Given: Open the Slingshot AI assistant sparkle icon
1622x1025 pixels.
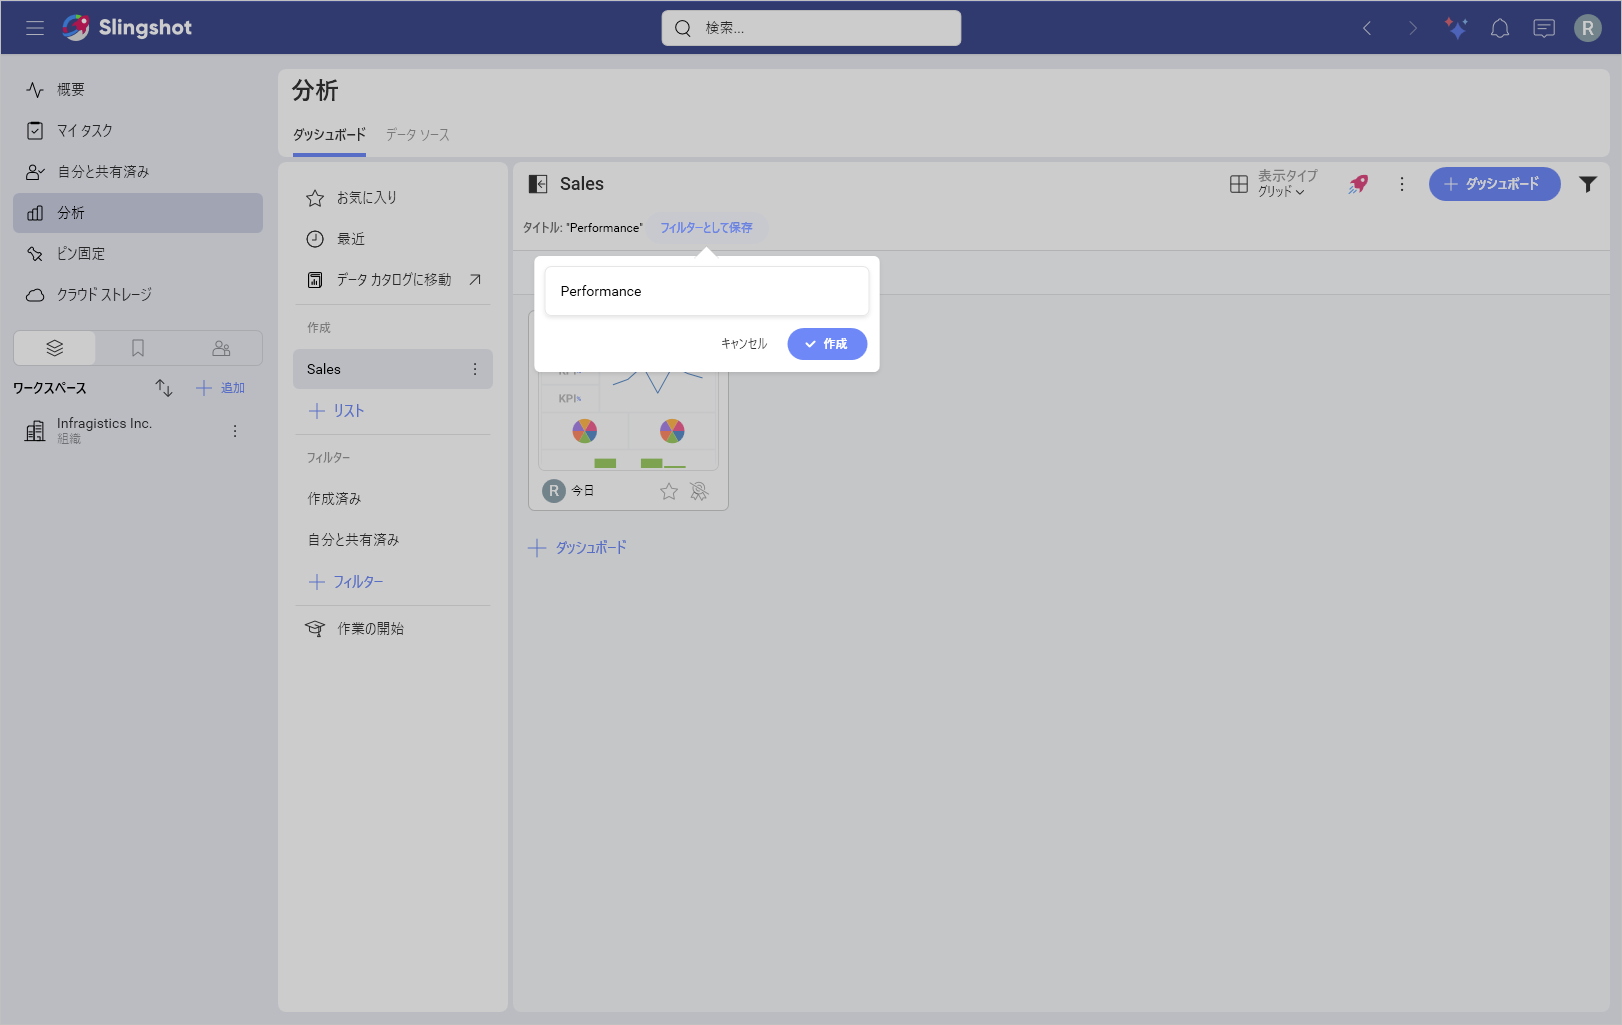Looking at the screenshot, I should point(1456,27).
